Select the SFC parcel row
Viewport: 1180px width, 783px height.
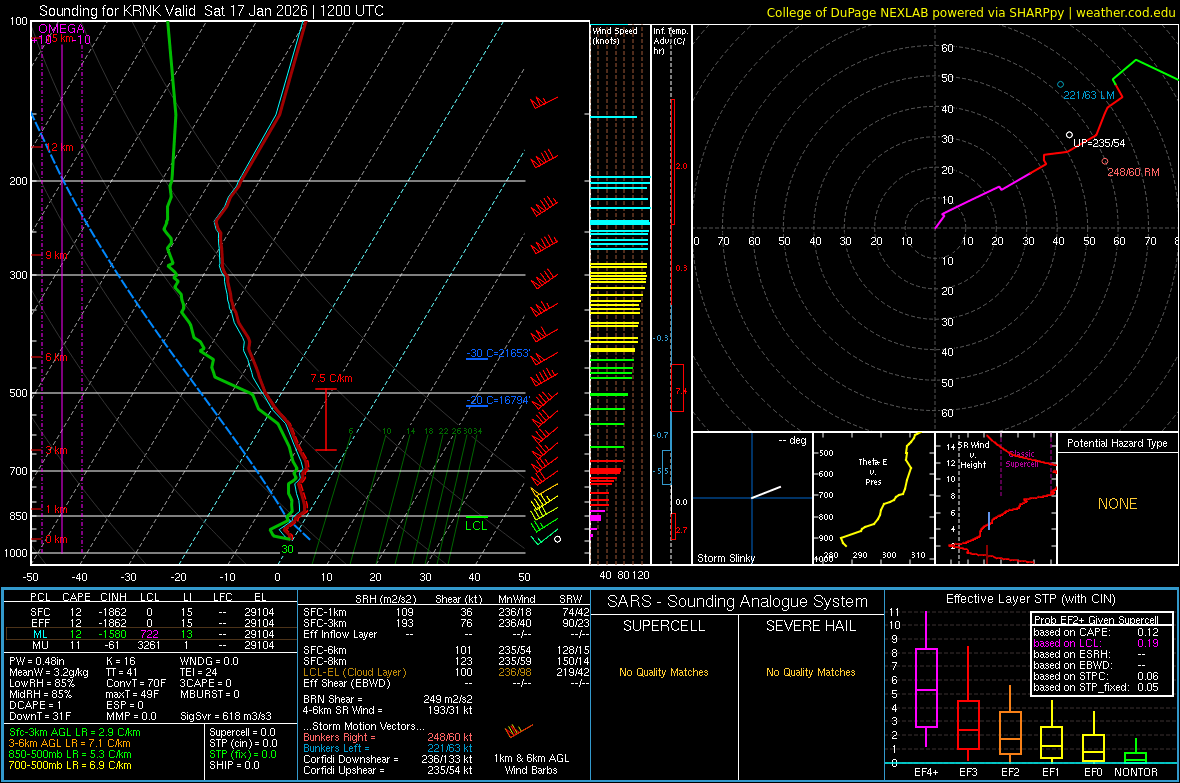click(x=151, y=613)
